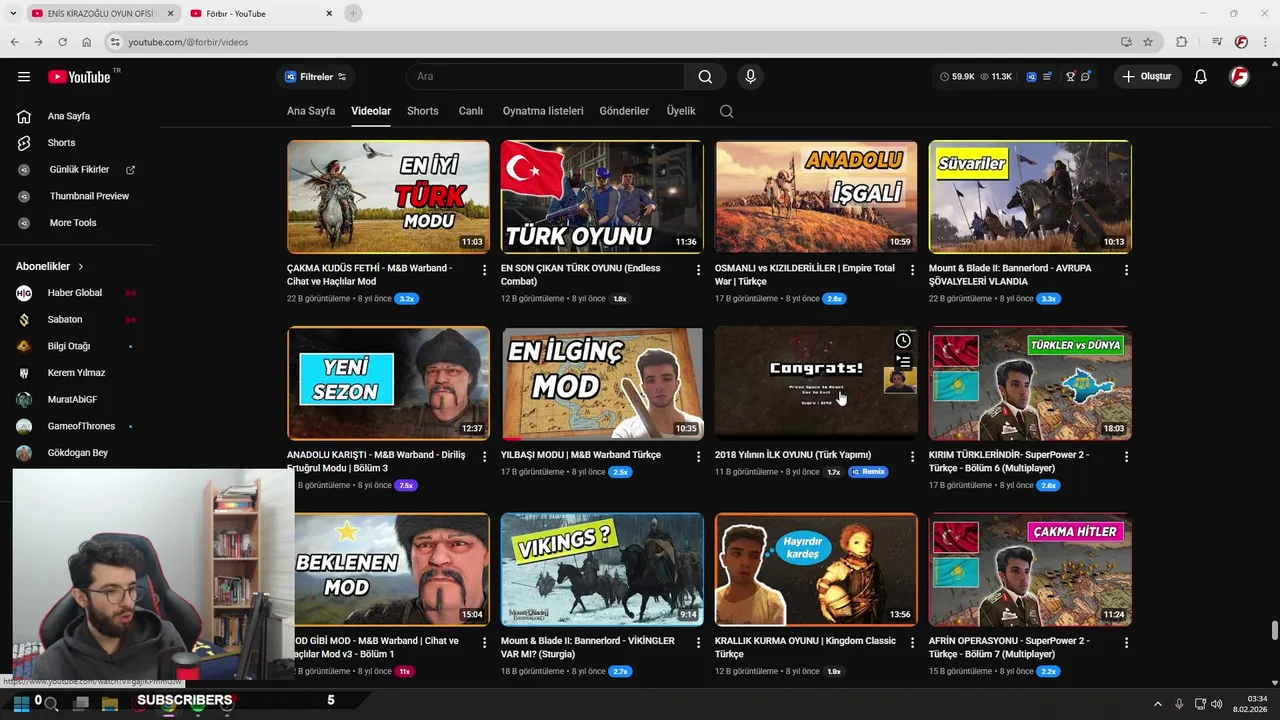This screenshot has width=1280, height=720.
Task: Open Chrome three-dot menu
Action: point(1266,42)
